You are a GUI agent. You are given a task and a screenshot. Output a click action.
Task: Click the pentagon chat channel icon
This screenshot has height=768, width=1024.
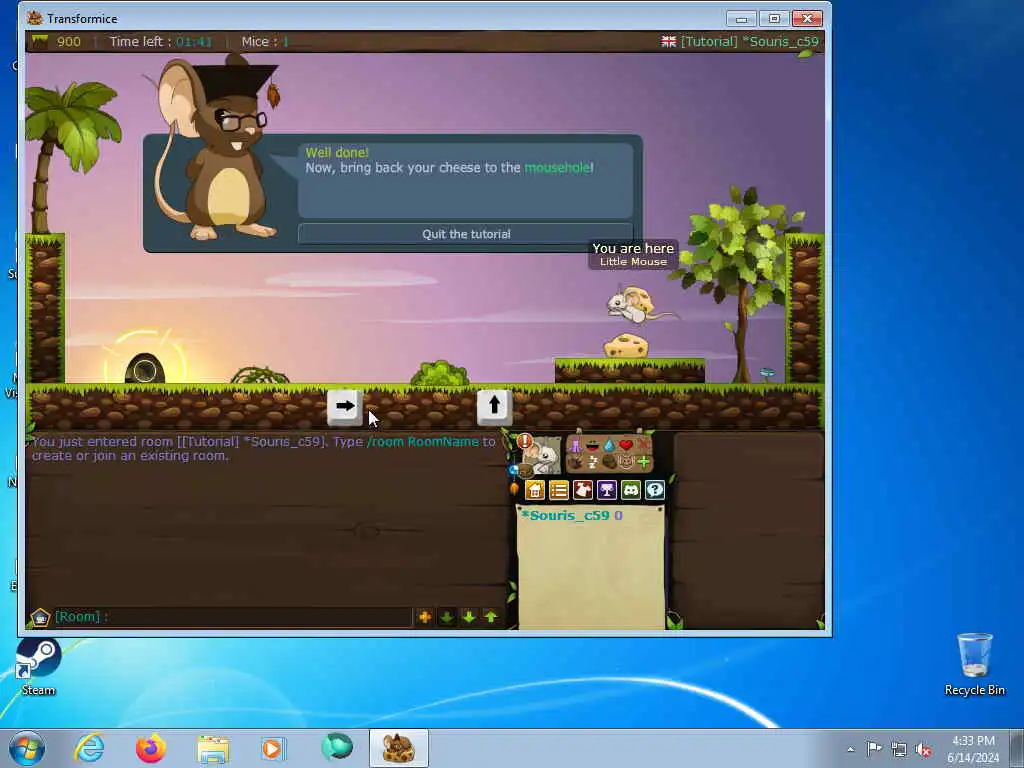point(40,616)
